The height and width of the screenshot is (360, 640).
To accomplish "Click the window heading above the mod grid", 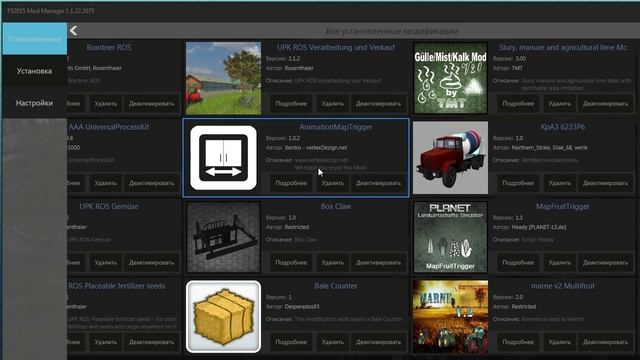I will (391, 31).
